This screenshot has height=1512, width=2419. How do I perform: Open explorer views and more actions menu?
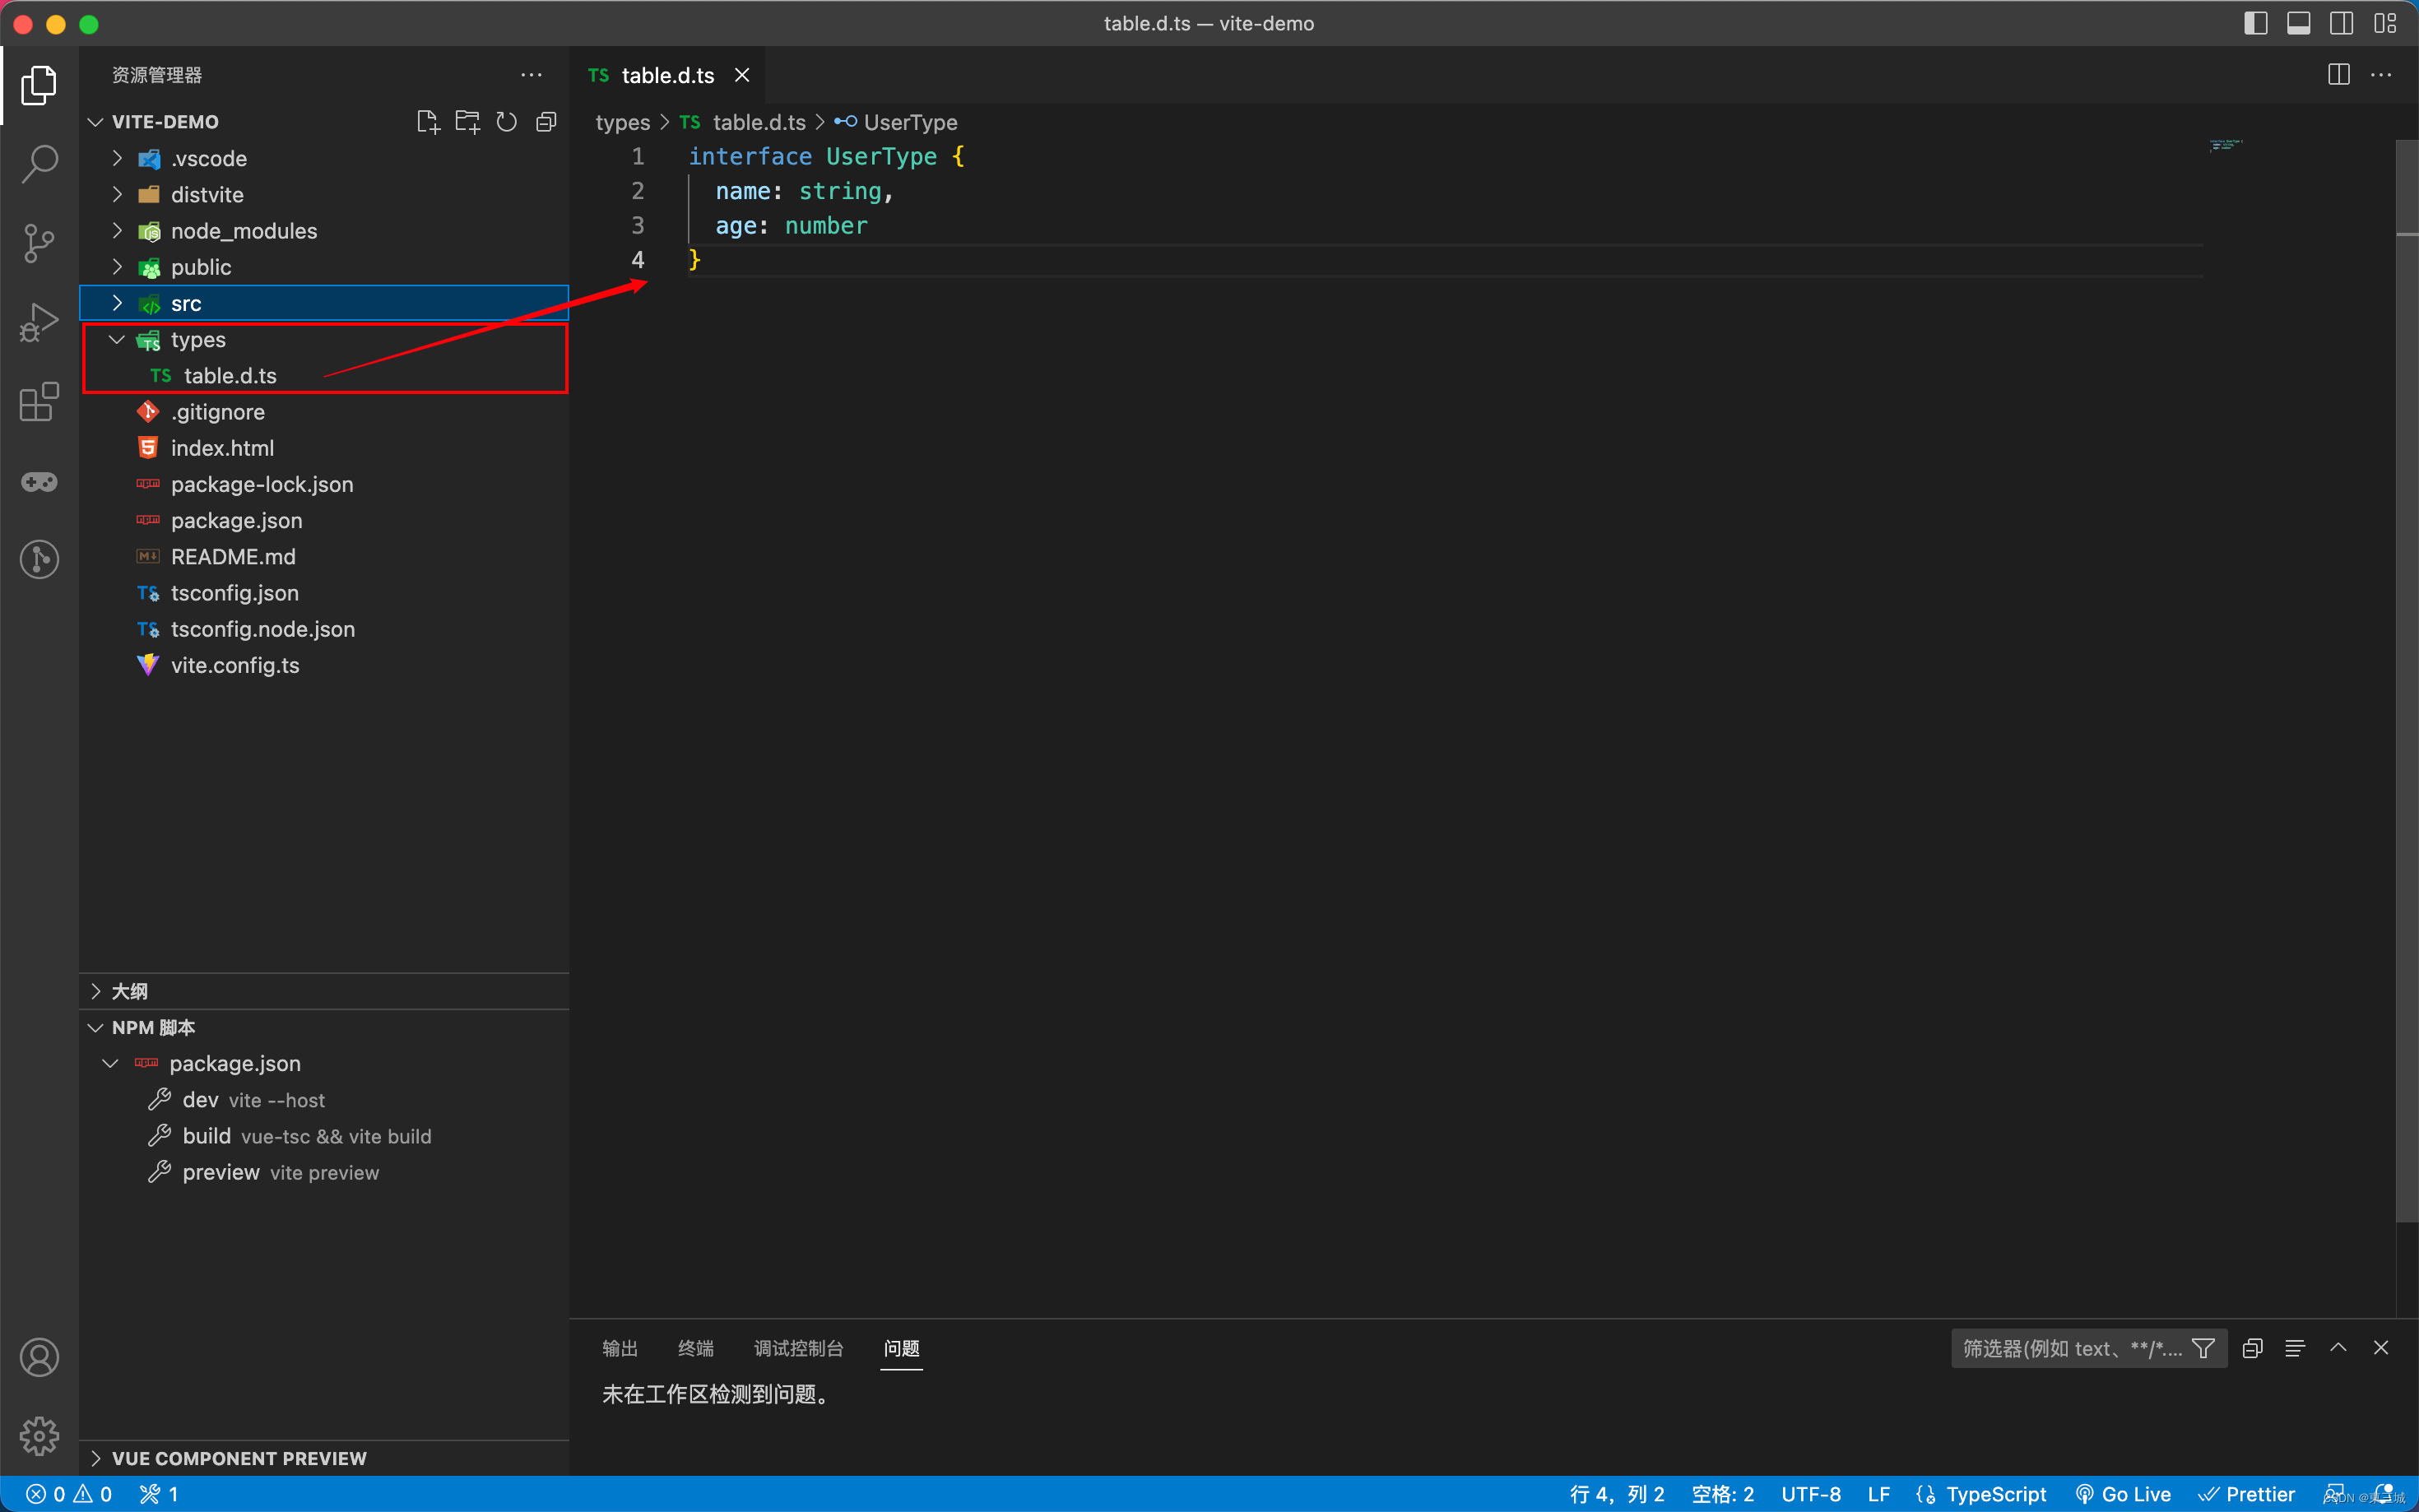(x=532, y=75)
